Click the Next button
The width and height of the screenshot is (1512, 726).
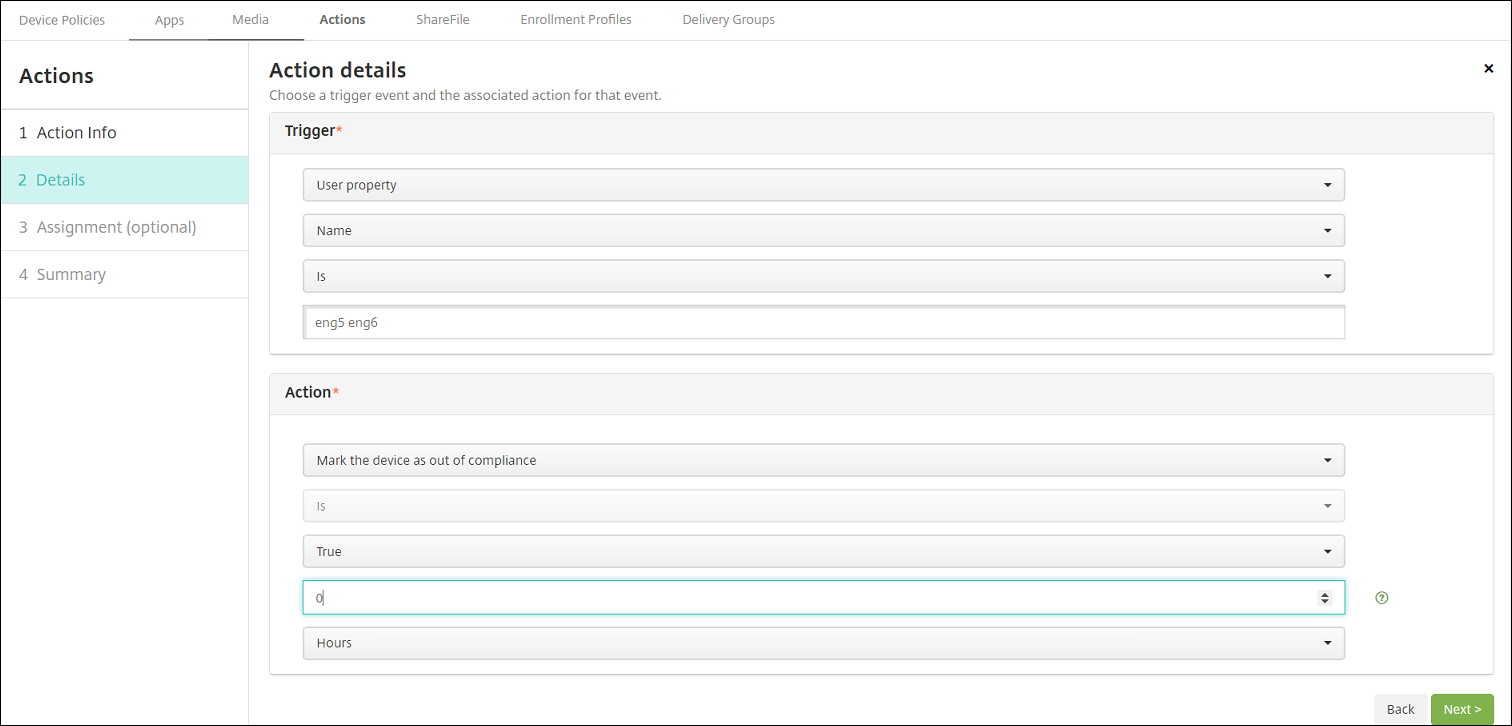pos(1462,709)
